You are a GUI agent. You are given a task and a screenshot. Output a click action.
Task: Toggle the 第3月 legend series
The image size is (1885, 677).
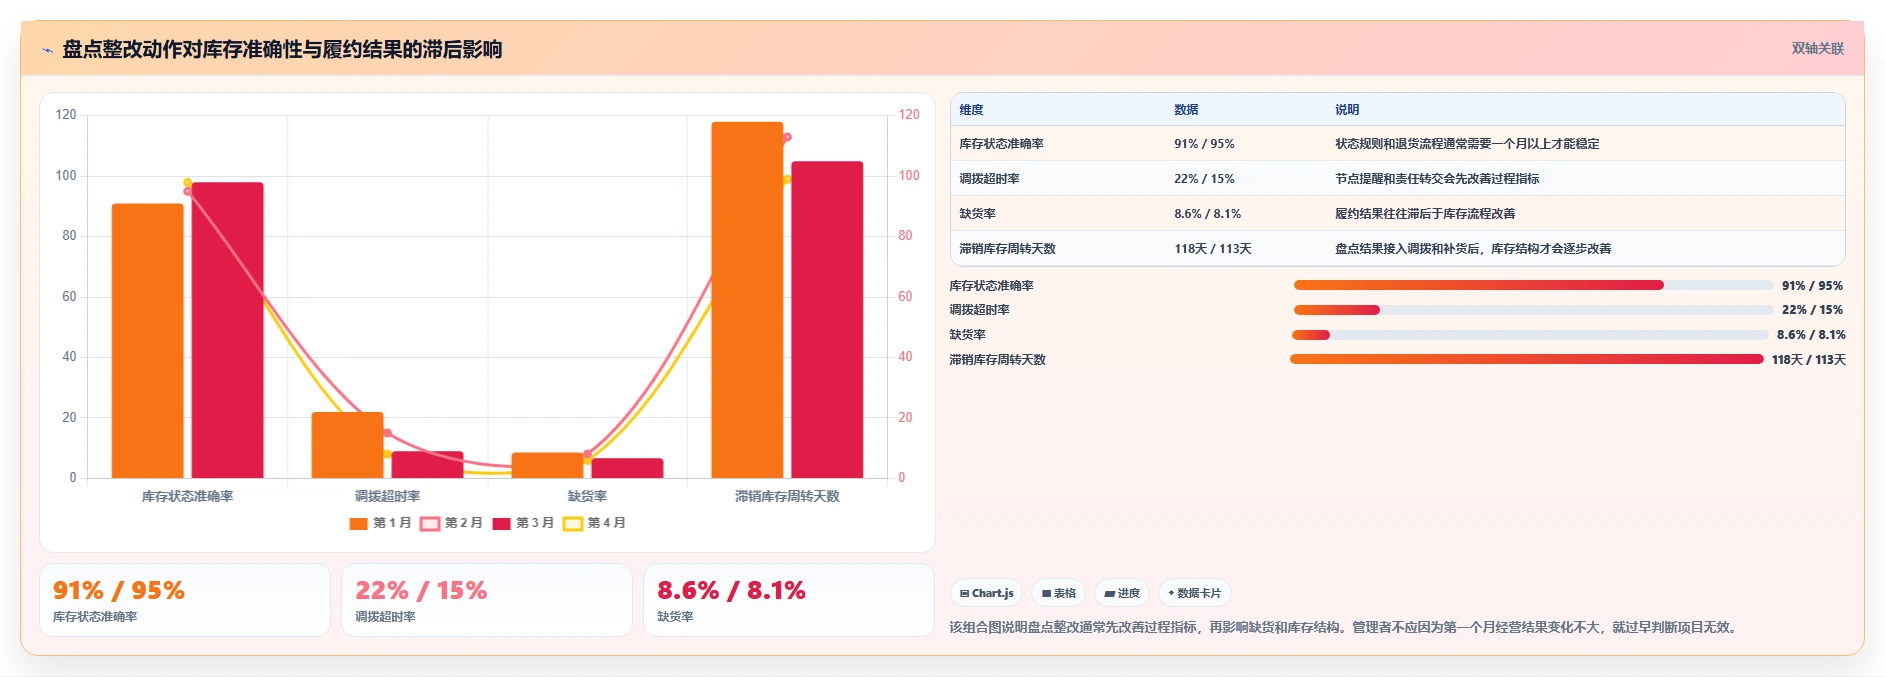(x=523, y=523)
